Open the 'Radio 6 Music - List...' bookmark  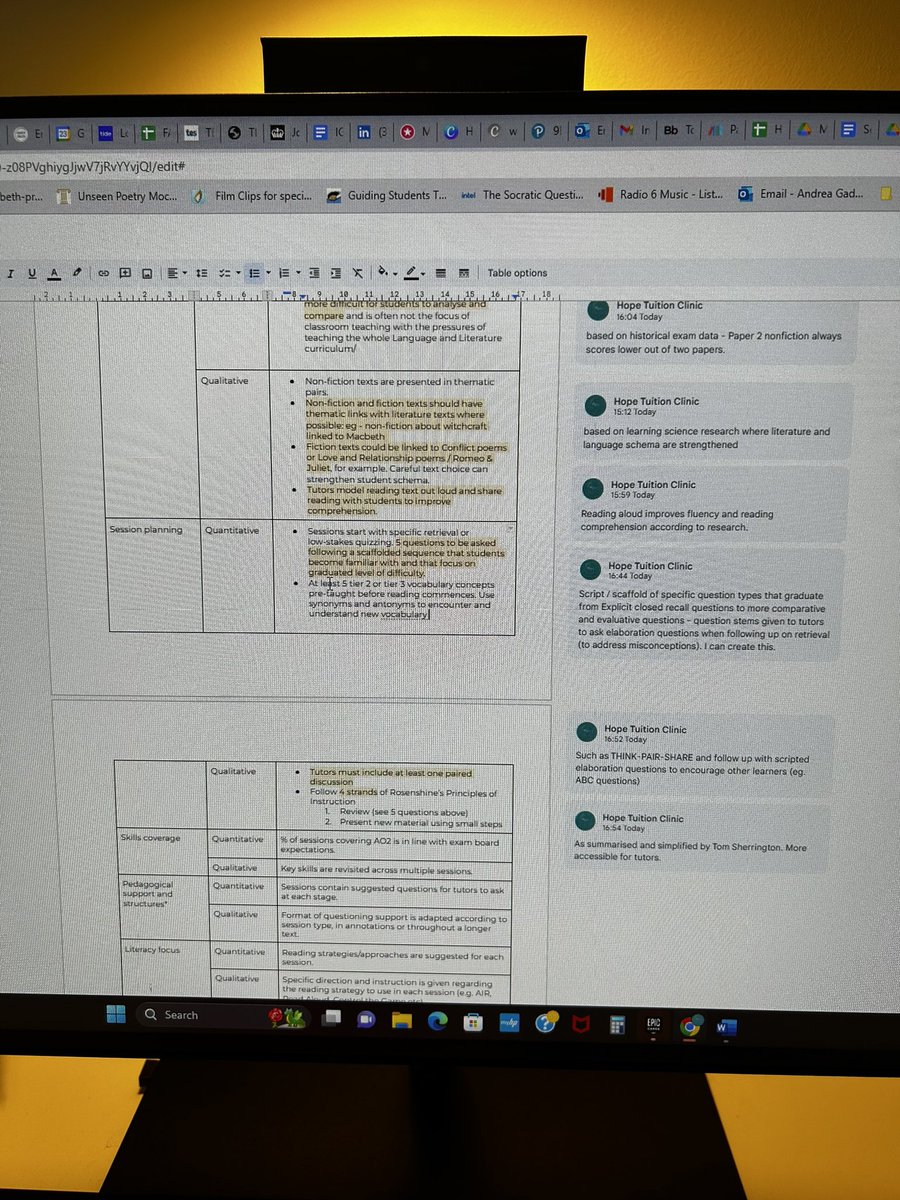click(660, 194)
